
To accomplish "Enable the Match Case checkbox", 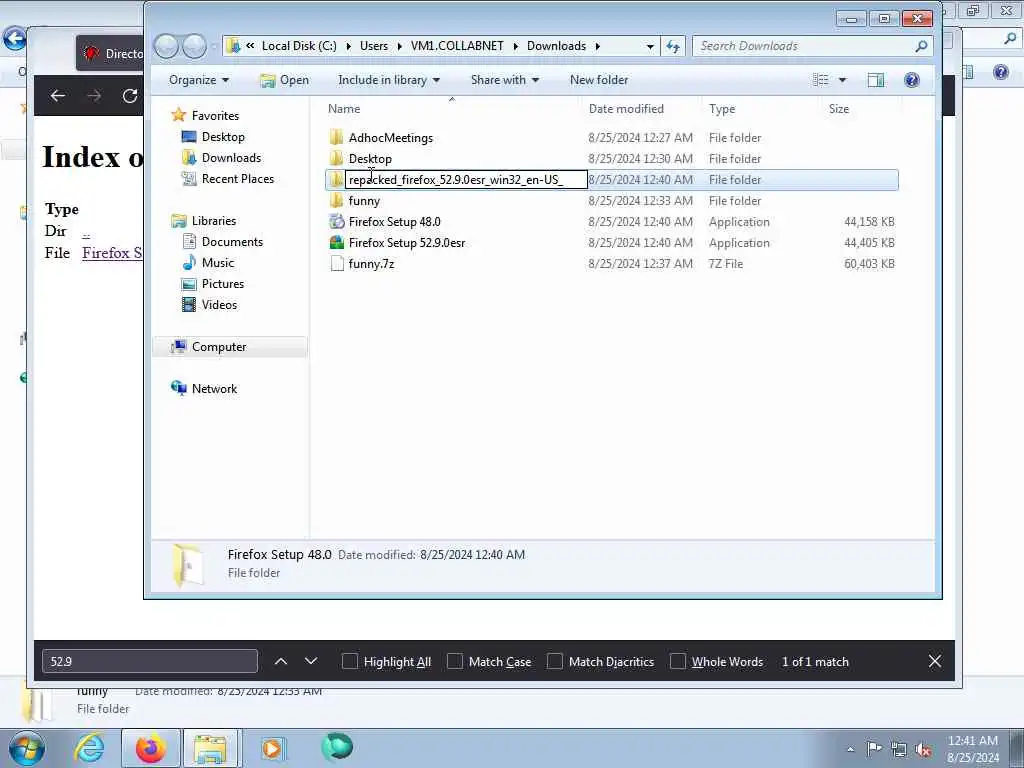I will [x=455, y=662].
